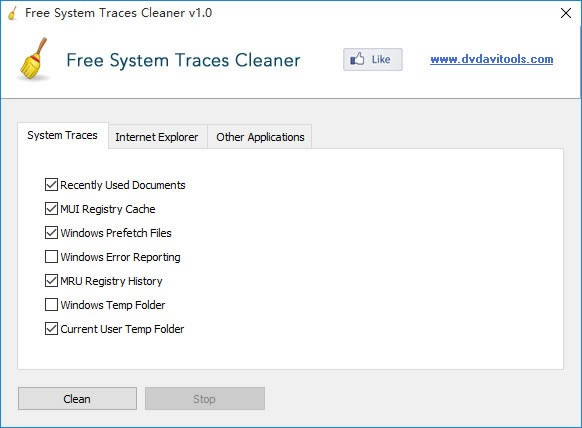Switch to the Internet Explorer tab
The width and height of the screenshot is (582, 428).
pos(157,137)
